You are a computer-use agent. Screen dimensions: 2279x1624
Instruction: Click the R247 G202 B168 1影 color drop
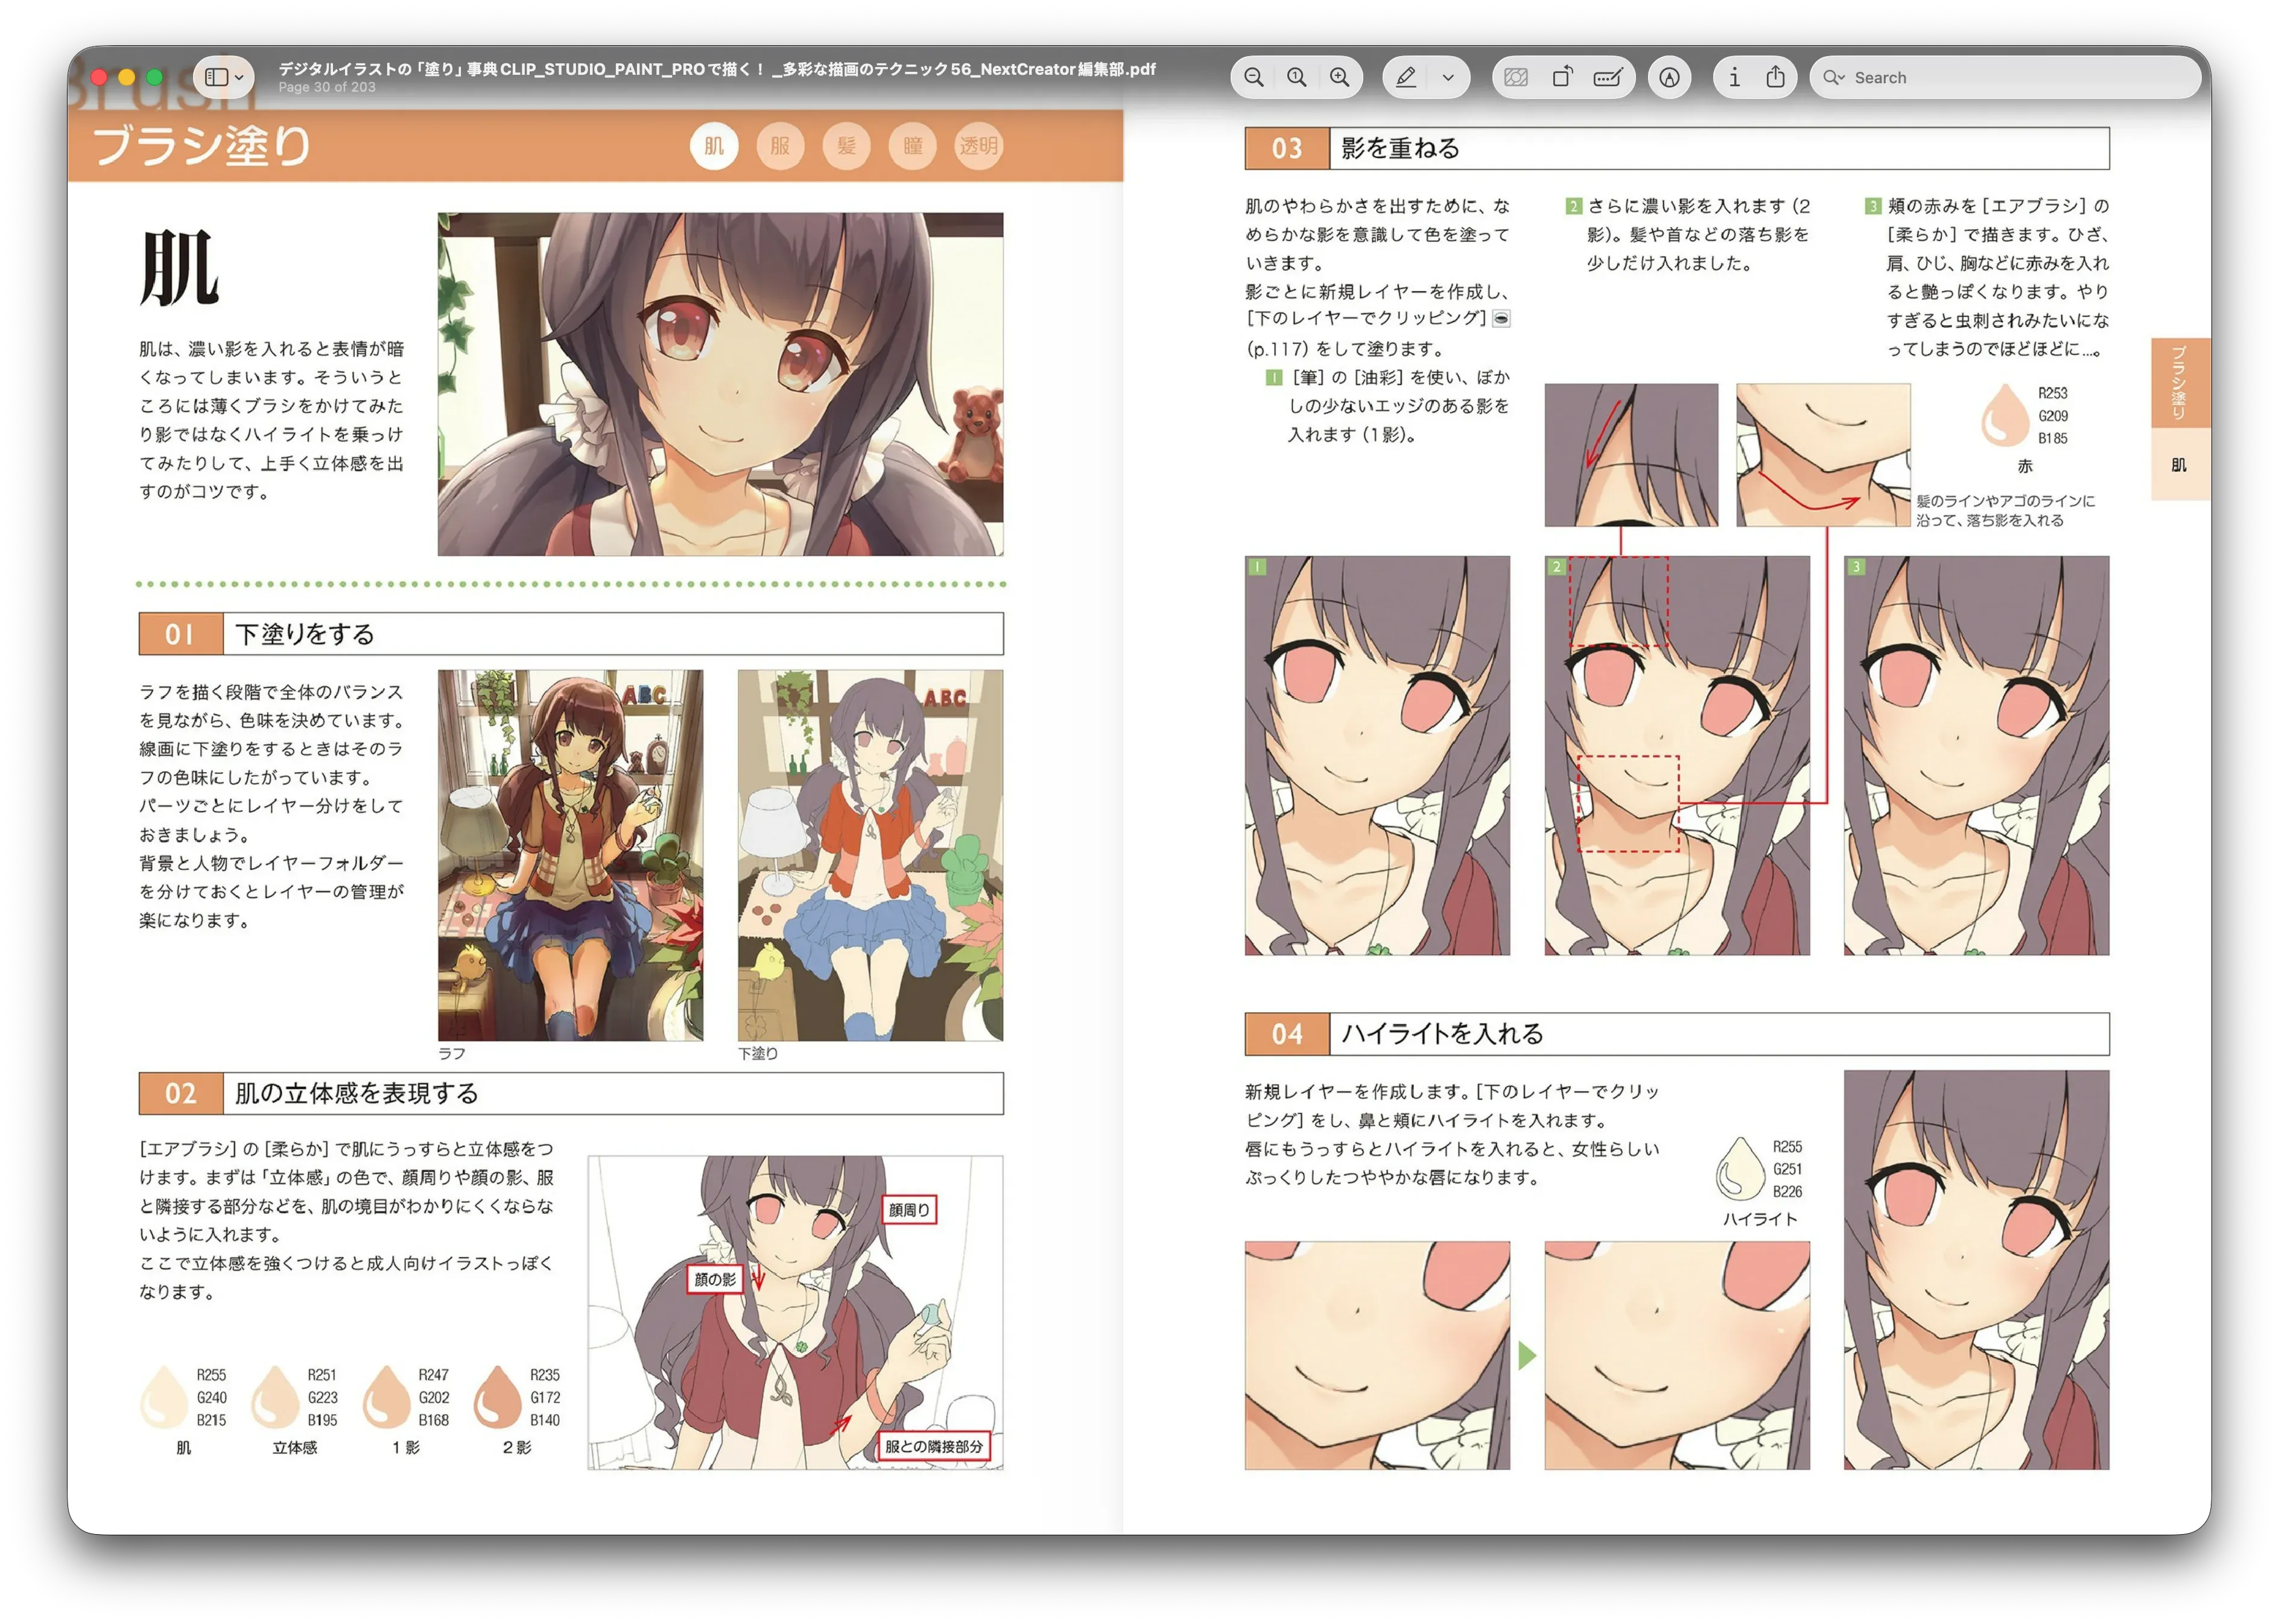pyautogui.click(x=387, y=1398)
